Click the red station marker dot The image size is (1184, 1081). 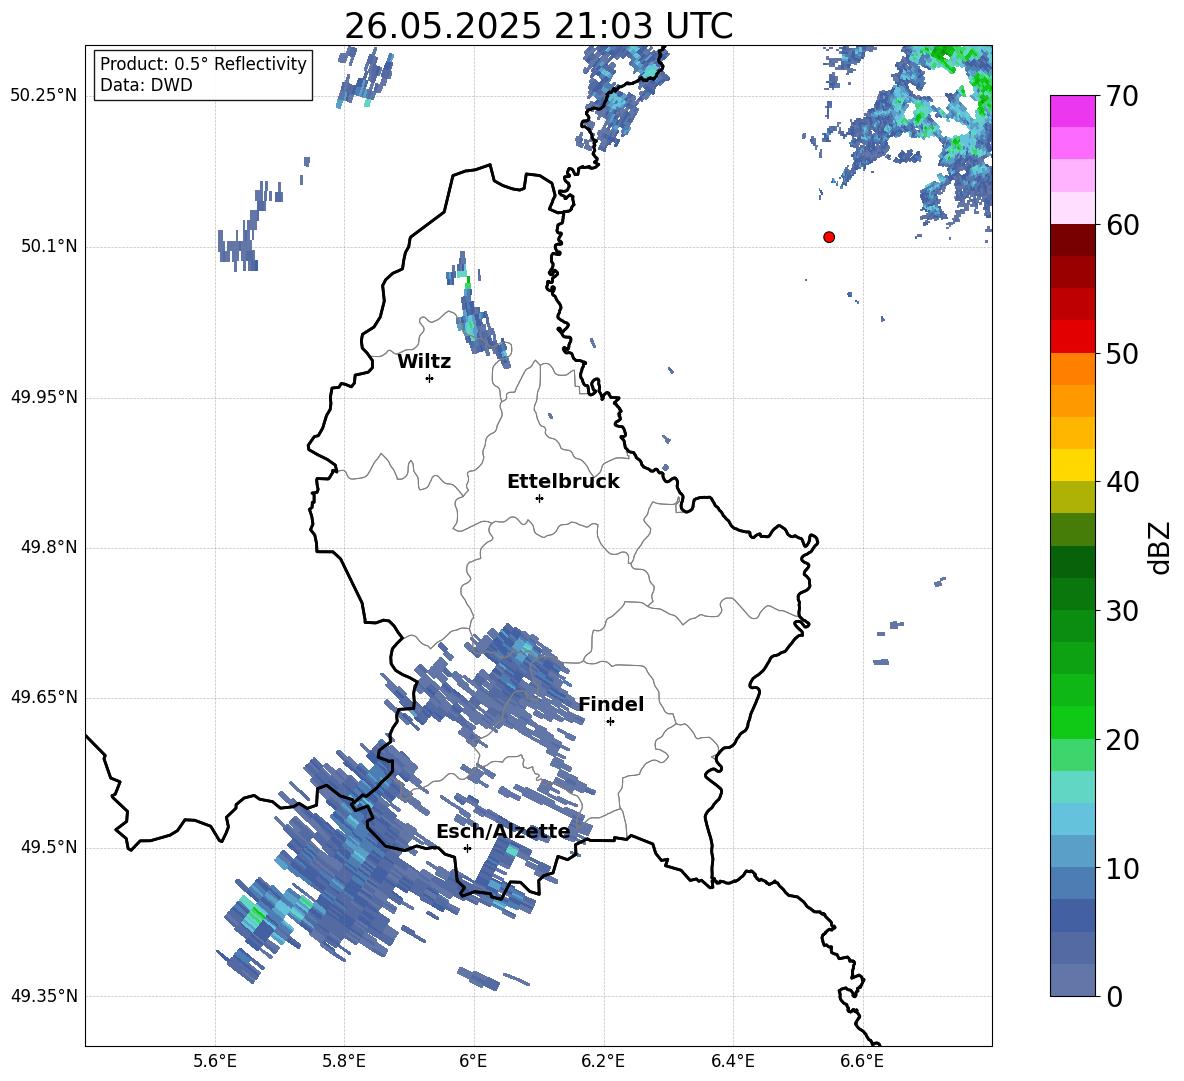pyautogui.click(x=829, y=237)
